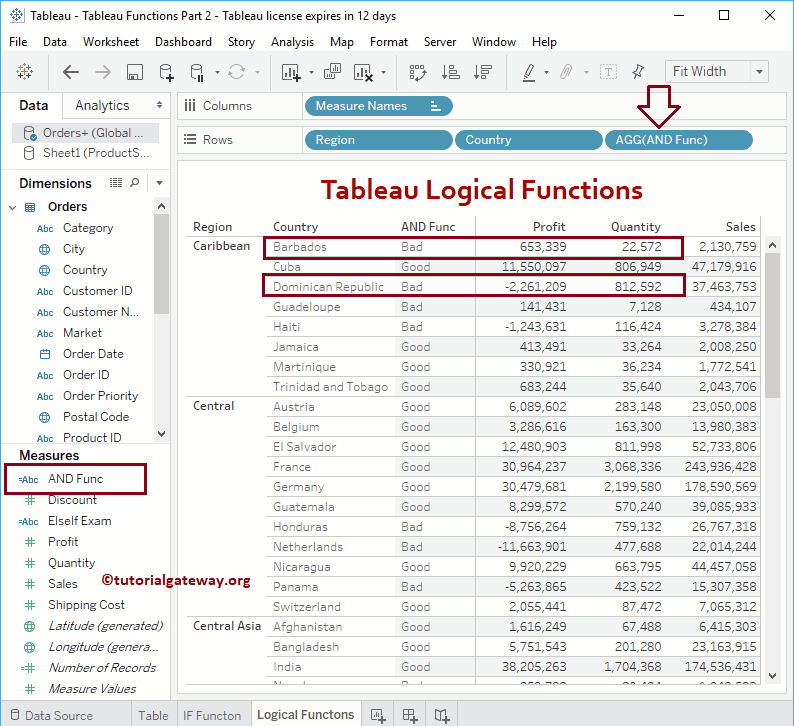
Task: Save workbook using the floppy disk icon
Action: point(134,72)
